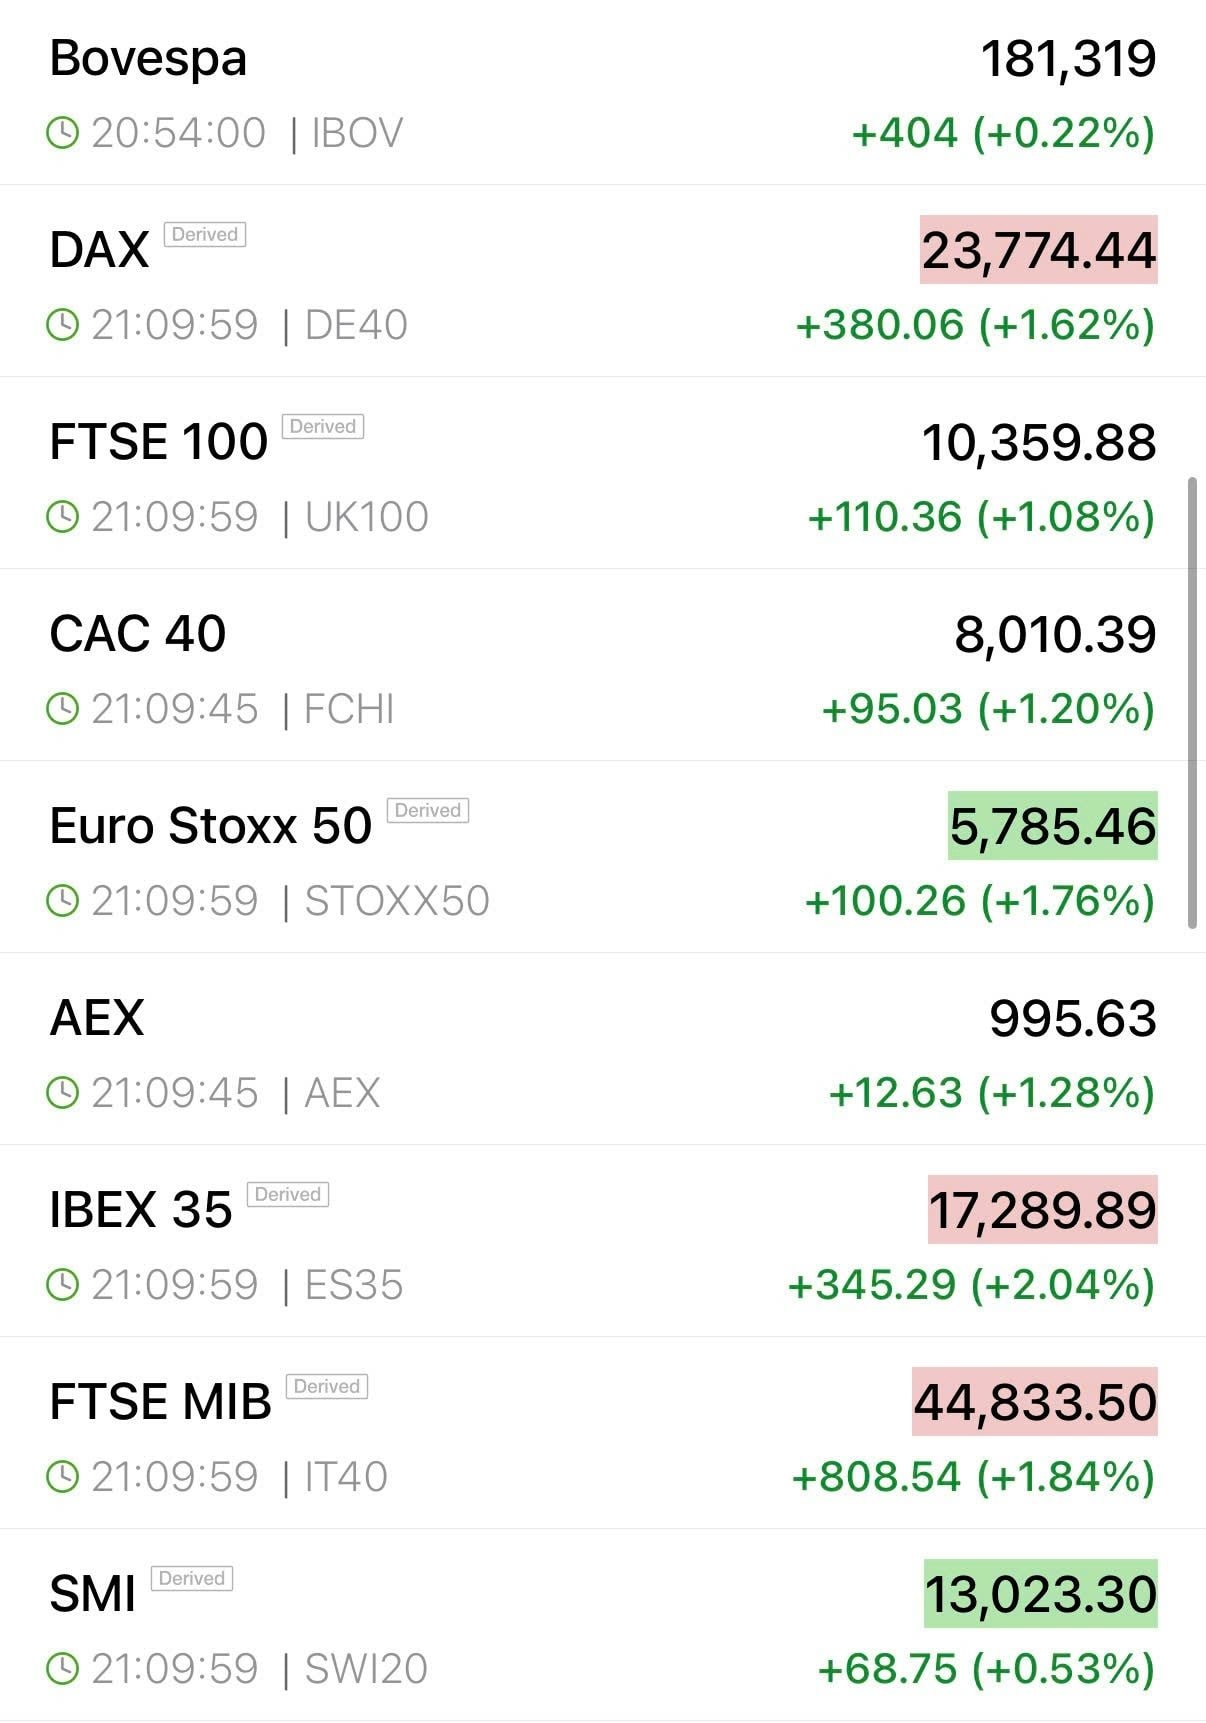The width and height of the screenshot is (1206, 1723).
Task: Click the clock icon beside Bovespa timestamp
Action: click(x=62, y=133)
